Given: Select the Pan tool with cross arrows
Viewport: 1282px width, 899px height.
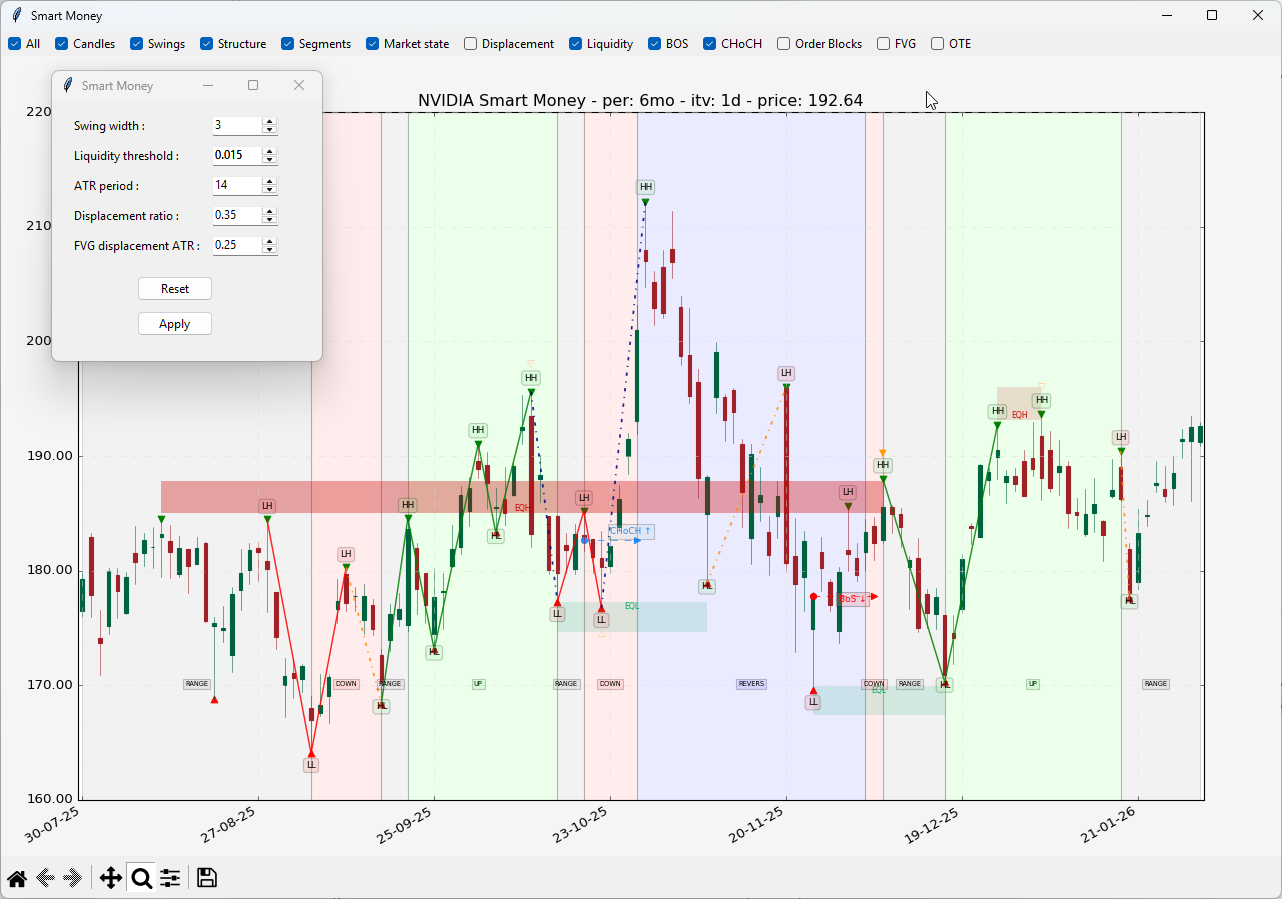Looking at the screenshot, I should click(110, 878).
